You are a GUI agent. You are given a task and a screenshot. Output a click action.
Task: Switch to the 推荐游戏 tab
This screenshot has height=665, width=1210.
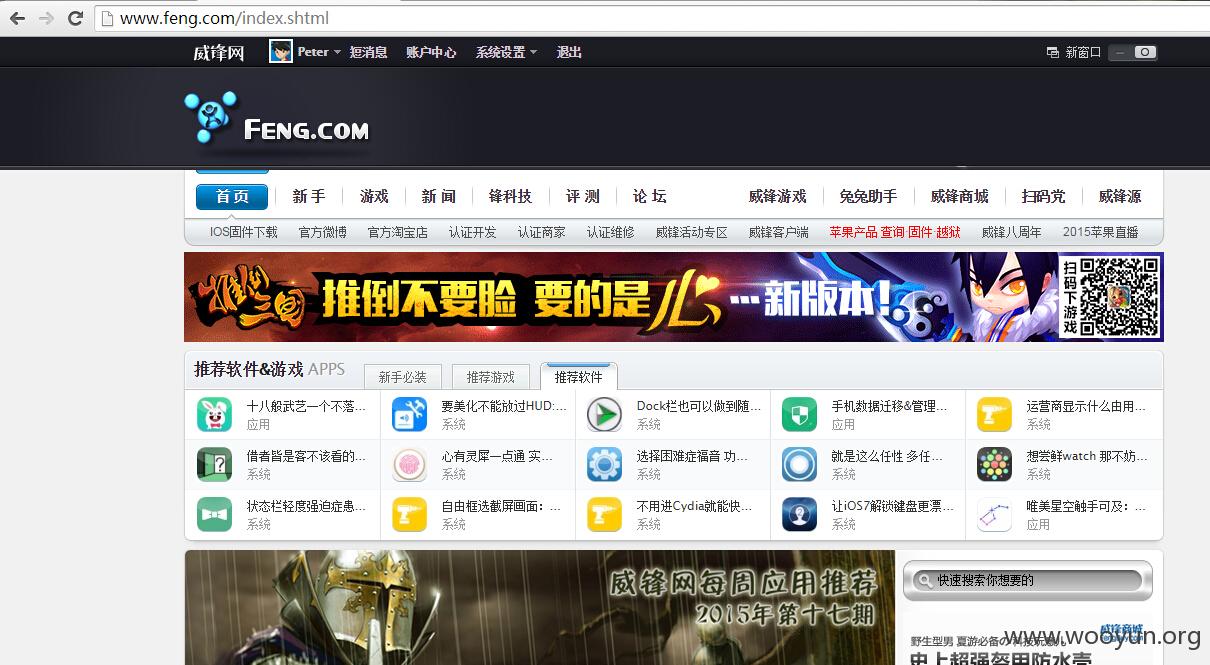pyautogui.click(x=491, y=377)
